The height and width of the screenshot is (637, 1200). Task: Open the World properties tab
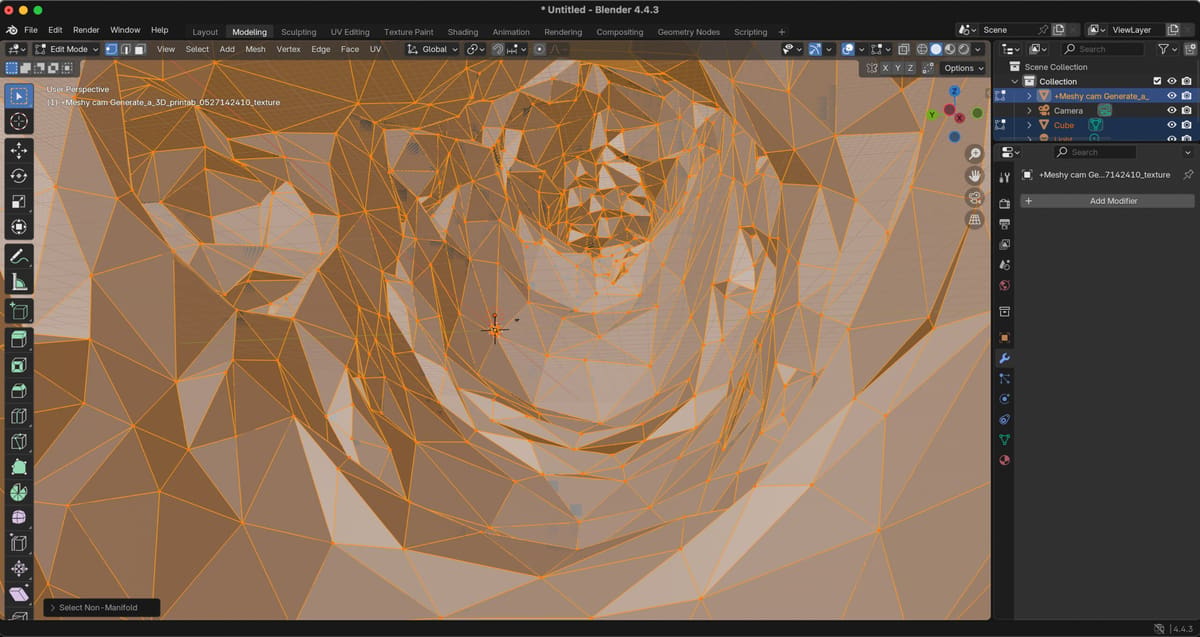tap(1005, 285)
